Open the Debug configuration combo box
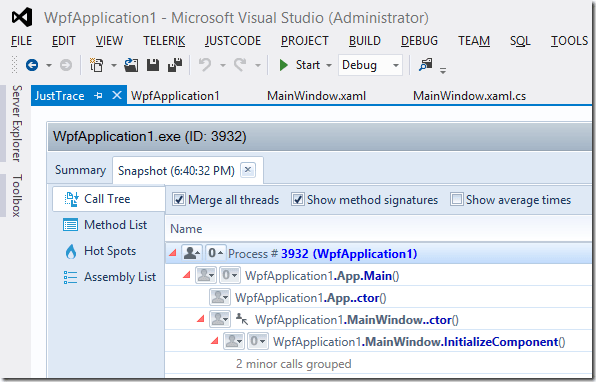The height and width of the screenshot is (382, 596). pos(370,65)
